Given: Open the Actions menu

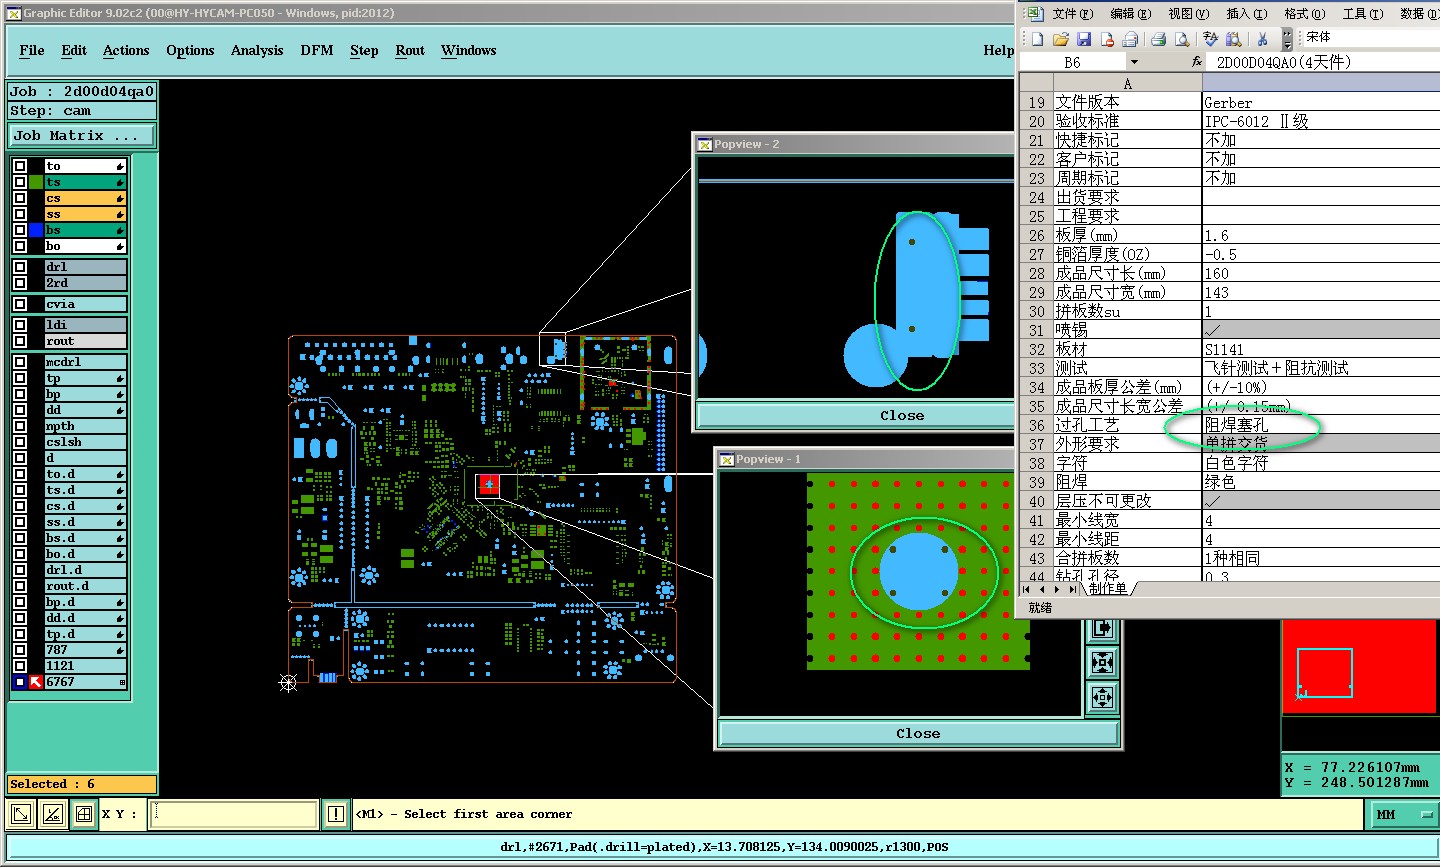Looking at the screenshot, I should 126,50.
